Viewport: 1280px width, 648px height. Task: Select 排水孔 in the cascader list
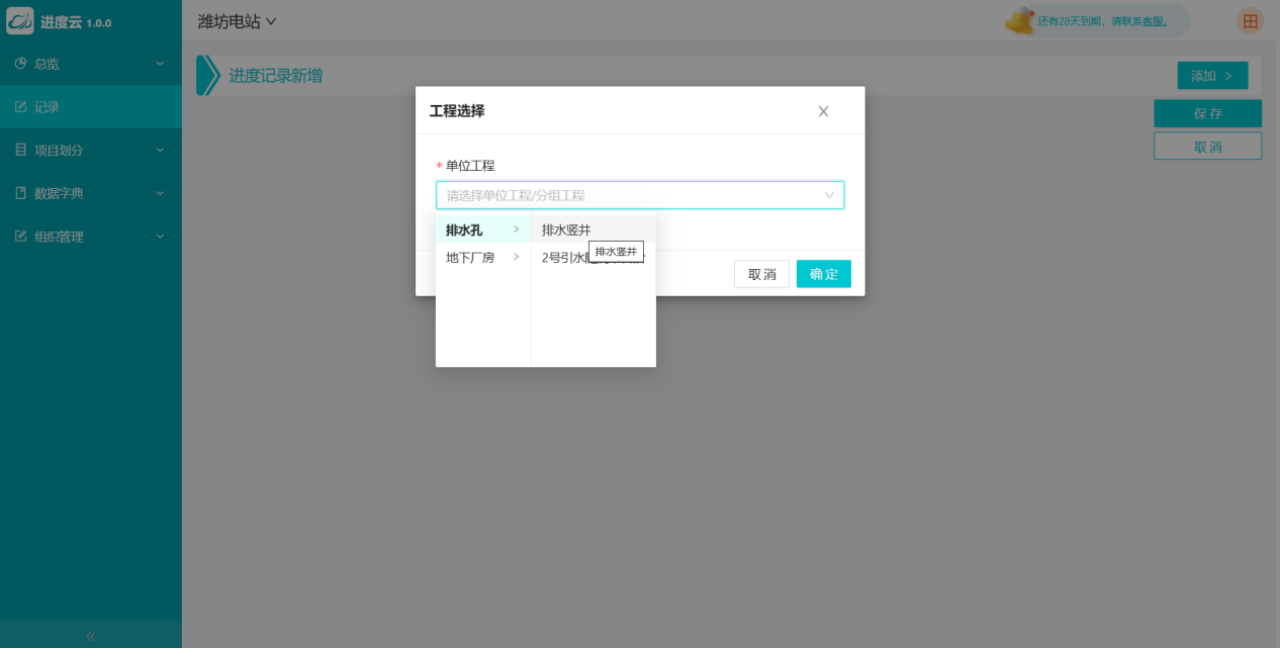pos(464,230)
